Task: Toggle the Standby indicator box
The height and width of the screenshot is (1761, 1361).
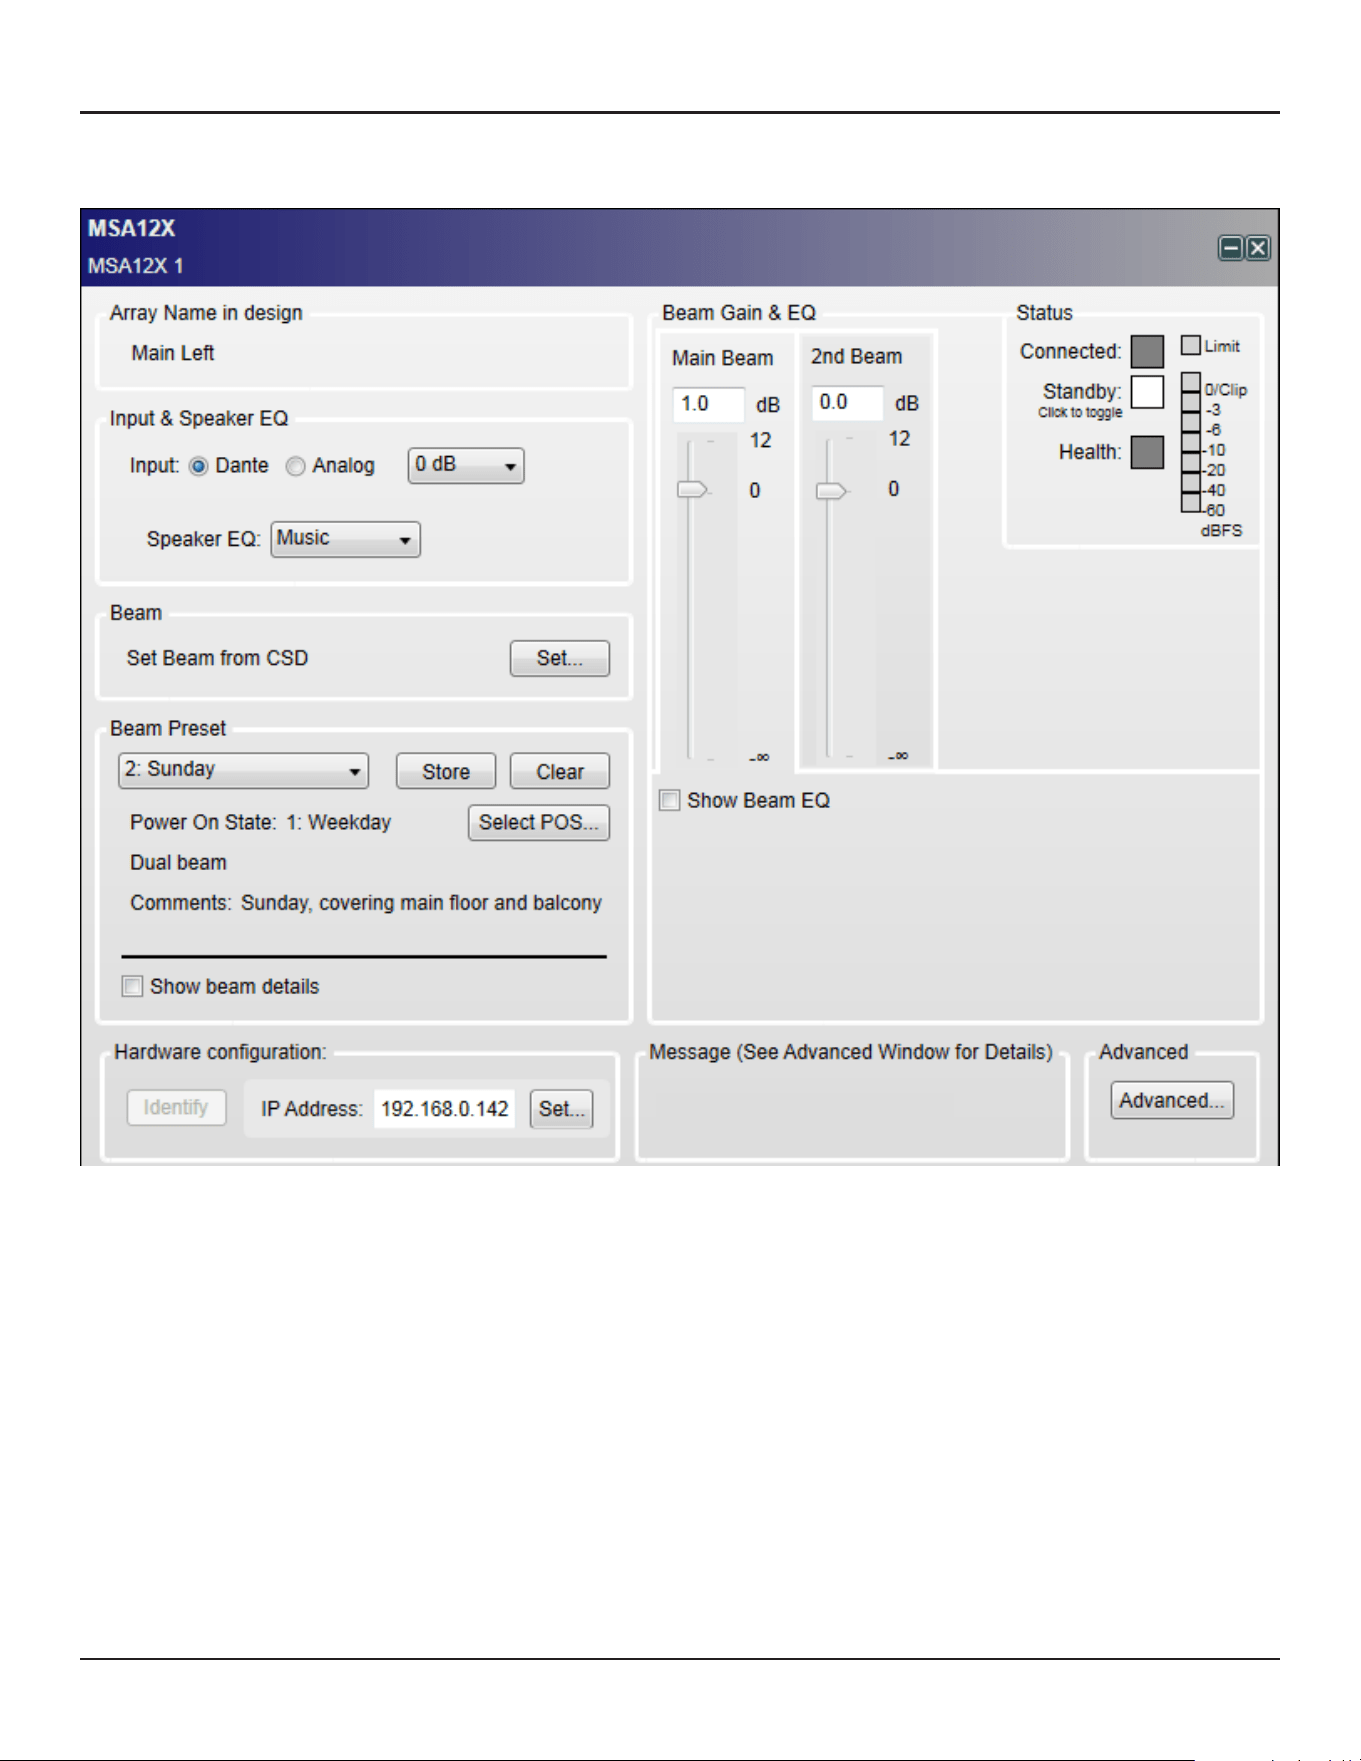Action: (x=1147, y=392)
